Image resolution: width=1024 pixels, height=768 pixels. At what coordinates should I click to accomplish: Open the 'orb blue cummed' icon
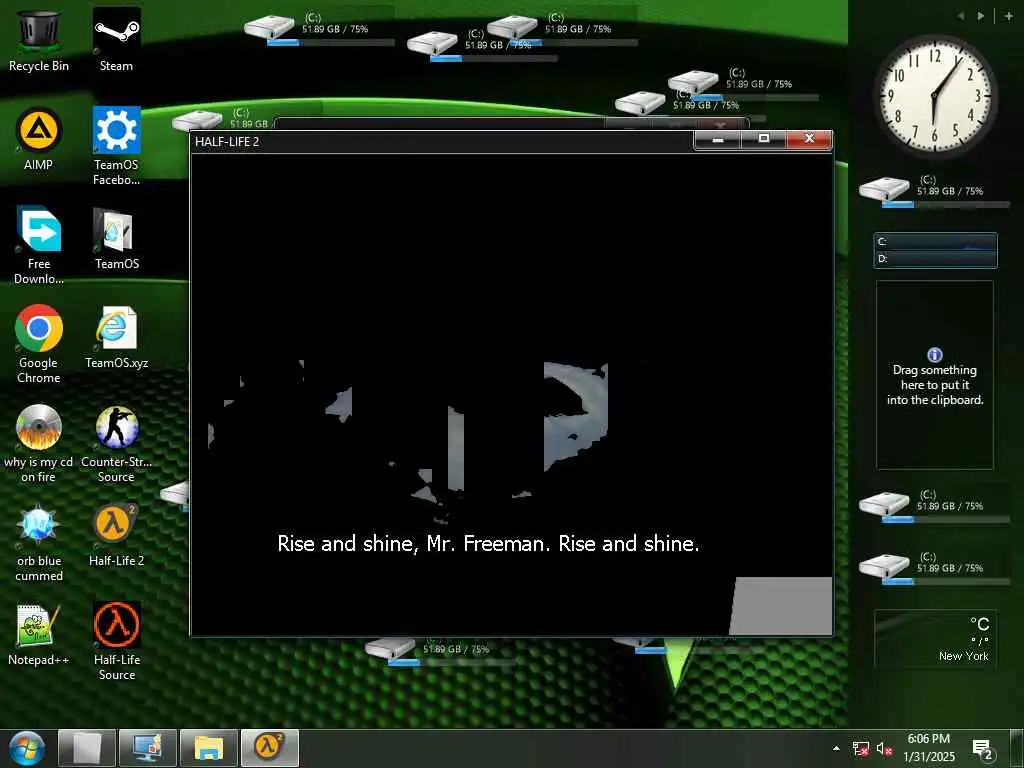click(39, 543)
